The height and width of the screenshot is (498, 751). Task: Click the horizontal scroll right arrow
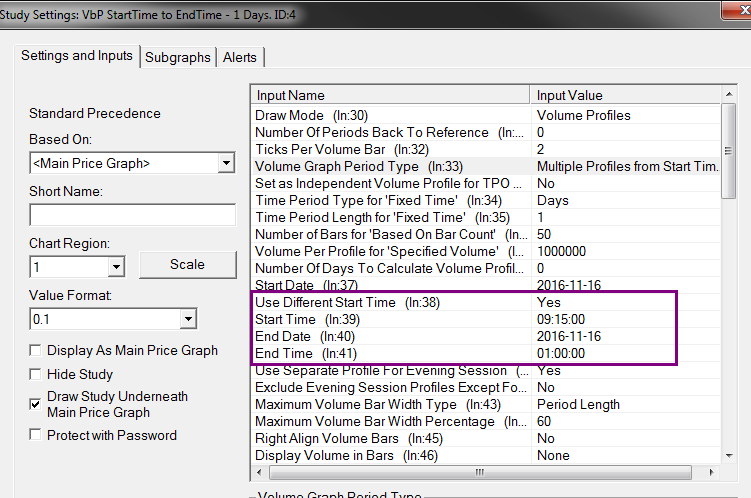pos(711,473)
